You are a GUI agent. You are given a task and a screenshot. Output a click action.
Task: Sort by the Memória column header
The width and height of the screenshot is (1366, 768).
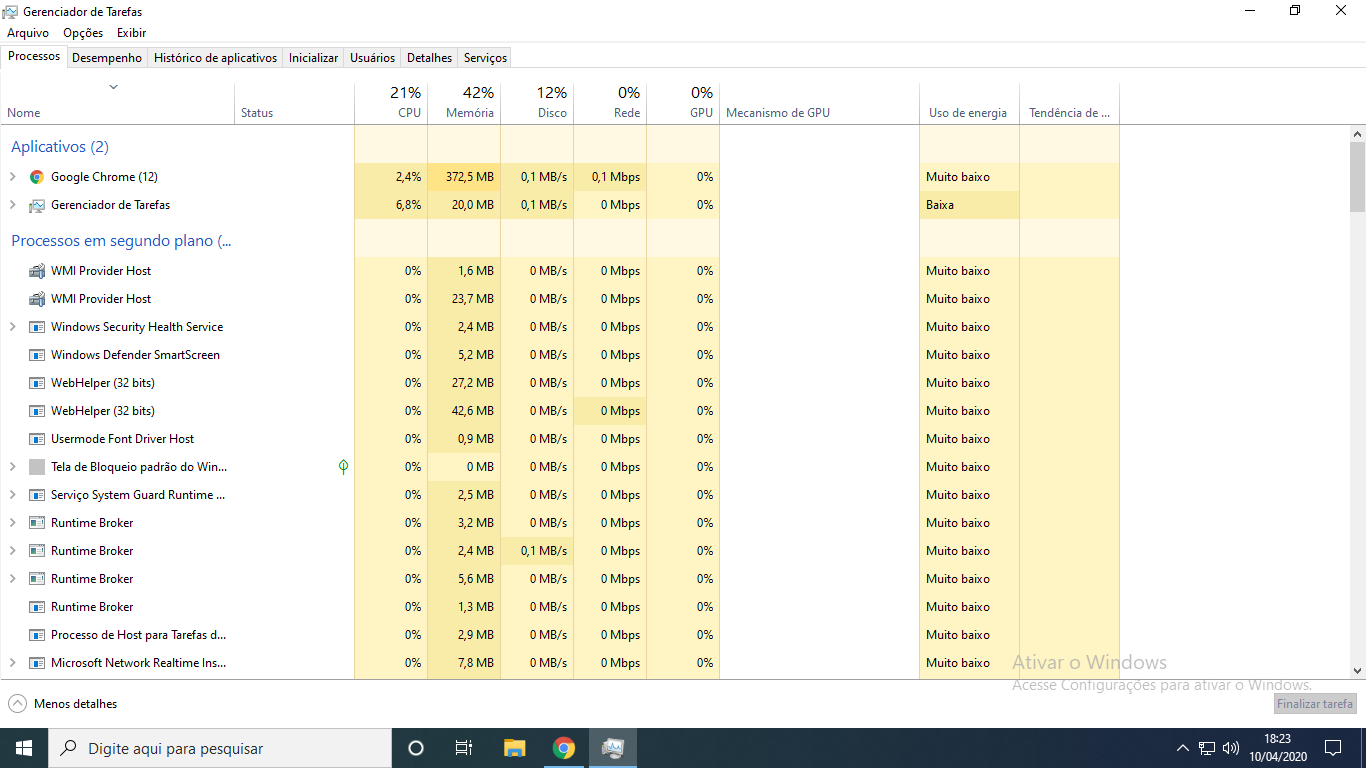click(x=464, y=103)
